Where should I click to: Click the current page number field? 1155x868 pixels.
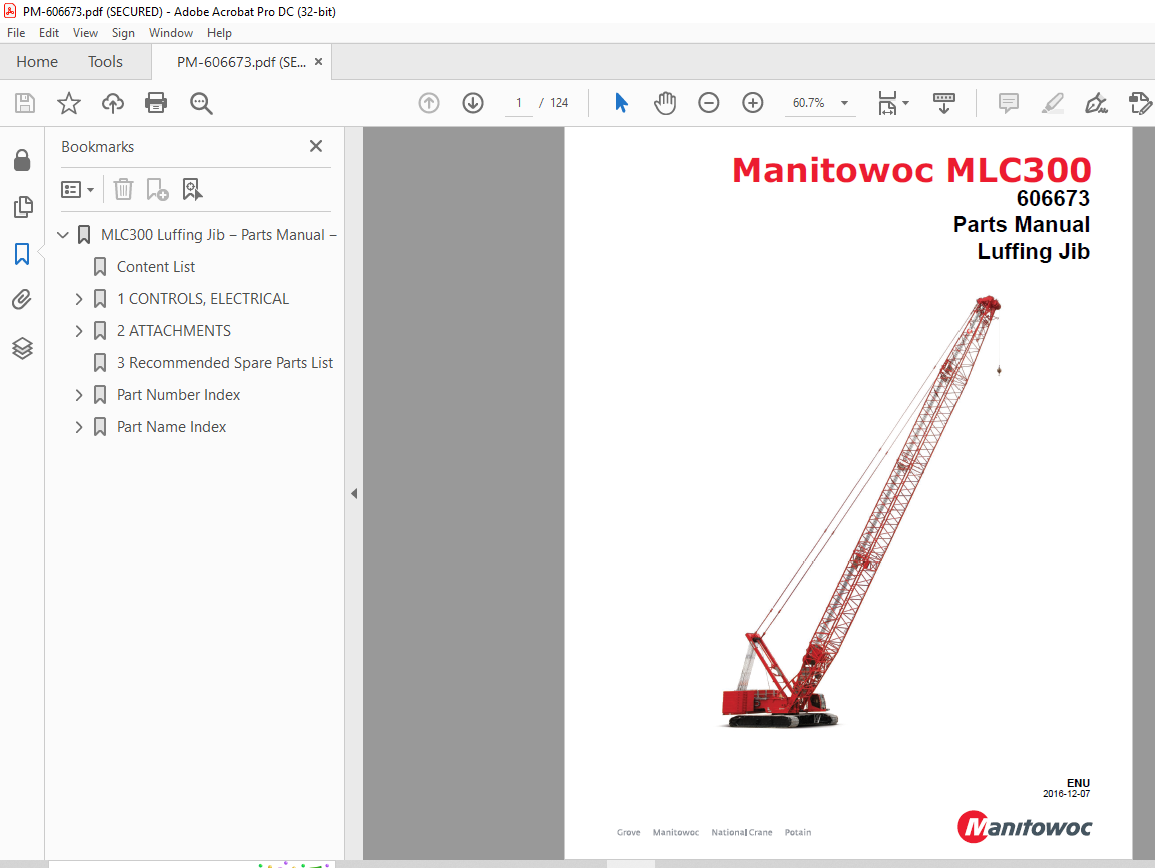(519, 103)
